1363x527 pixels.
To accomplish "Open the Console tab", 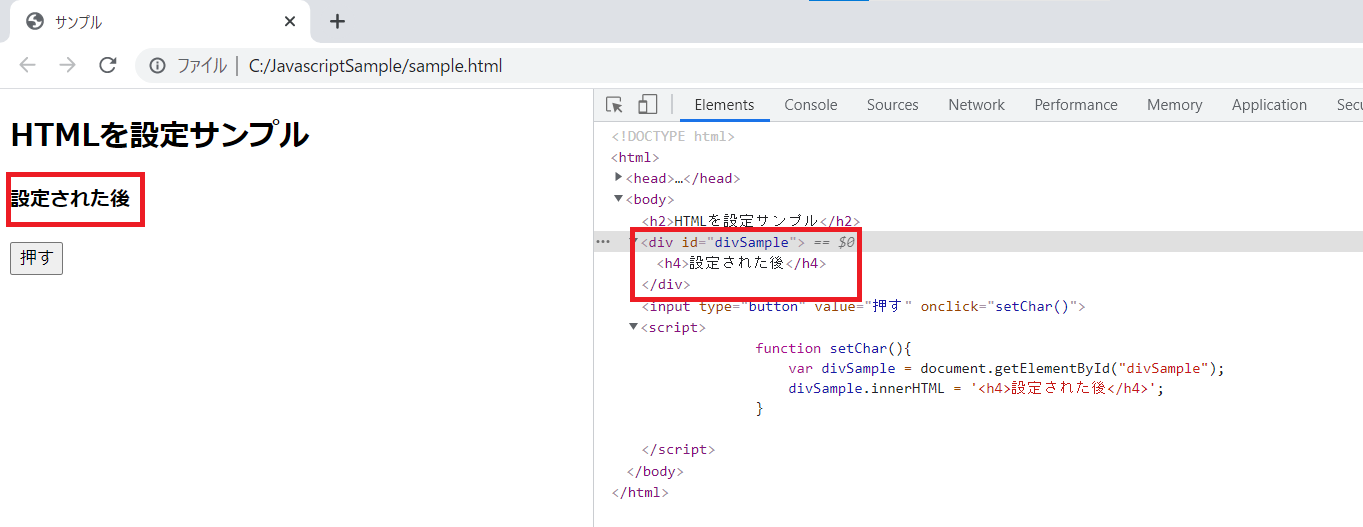I will coord(811,105).
